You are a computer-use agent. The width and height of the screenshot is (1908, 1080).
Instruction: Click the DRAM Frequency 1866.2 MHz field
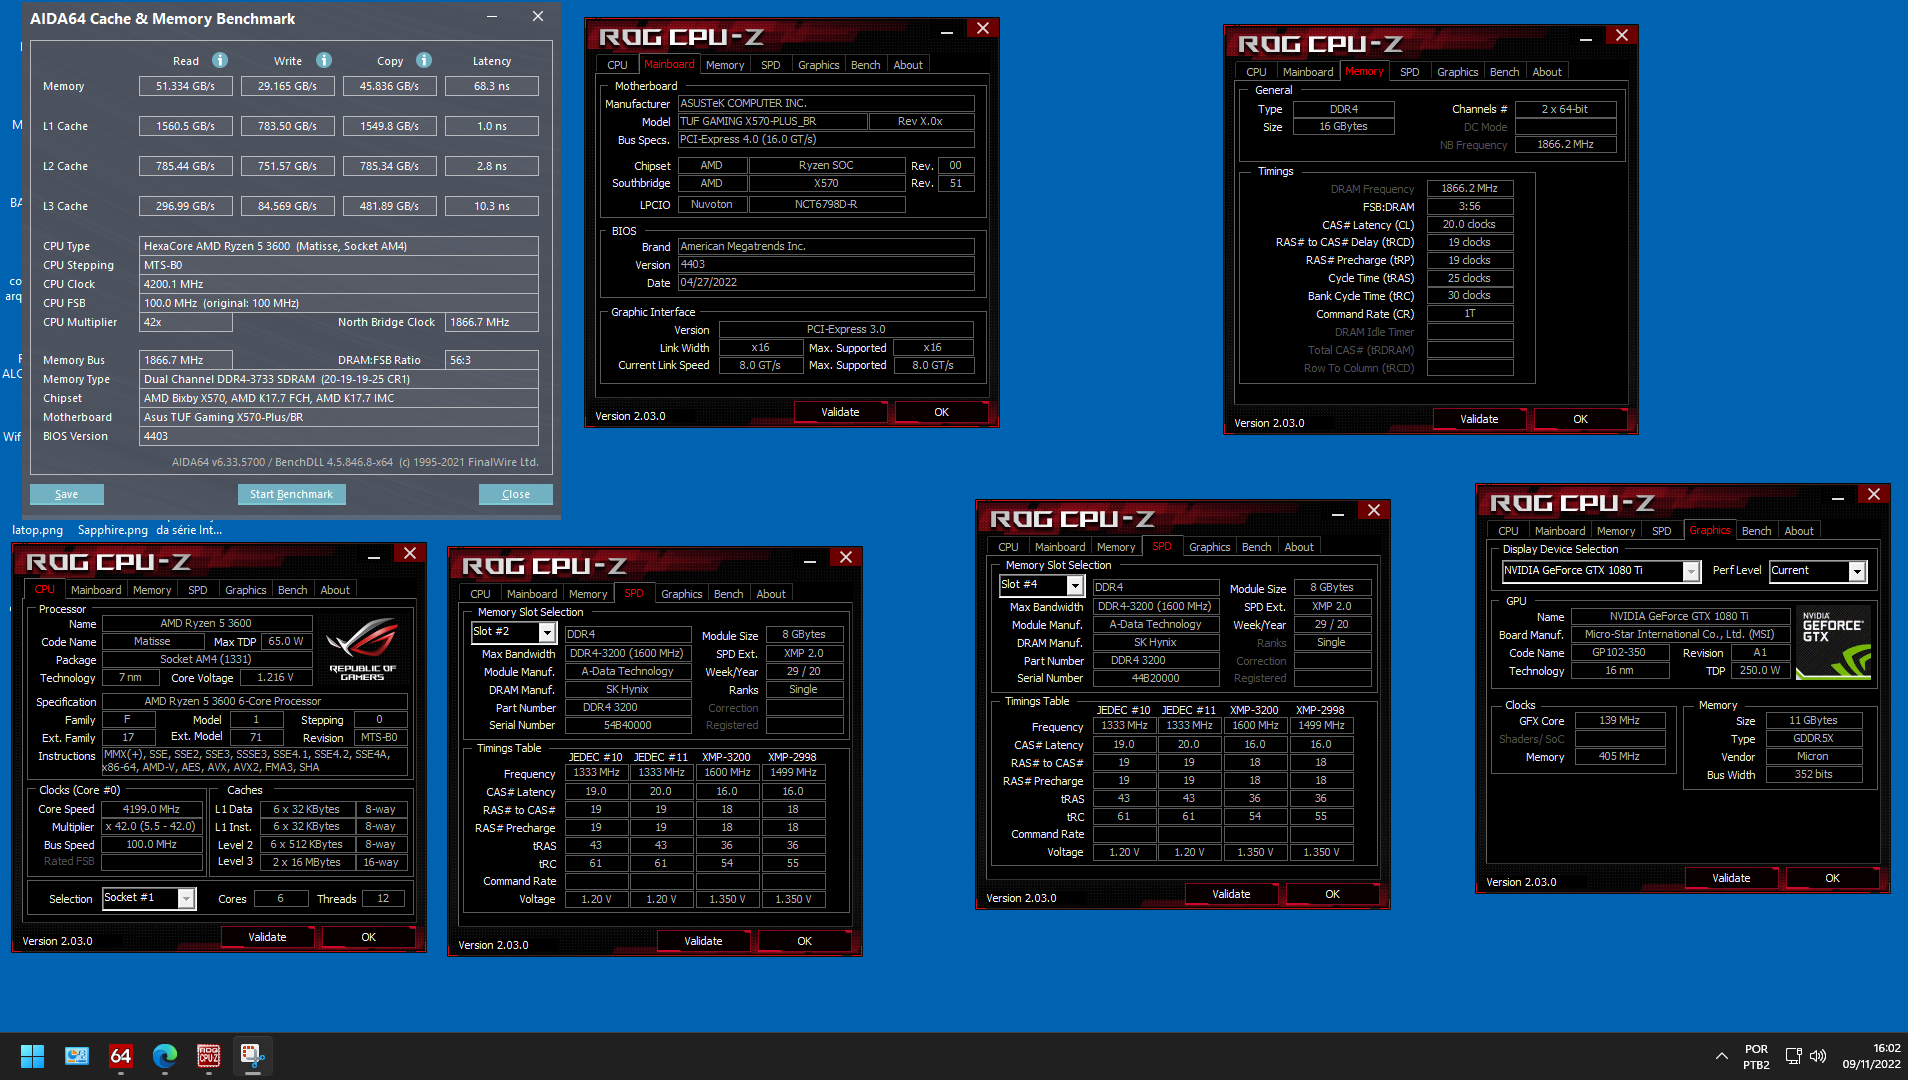pyautogui.click(x=1469, y=188)
